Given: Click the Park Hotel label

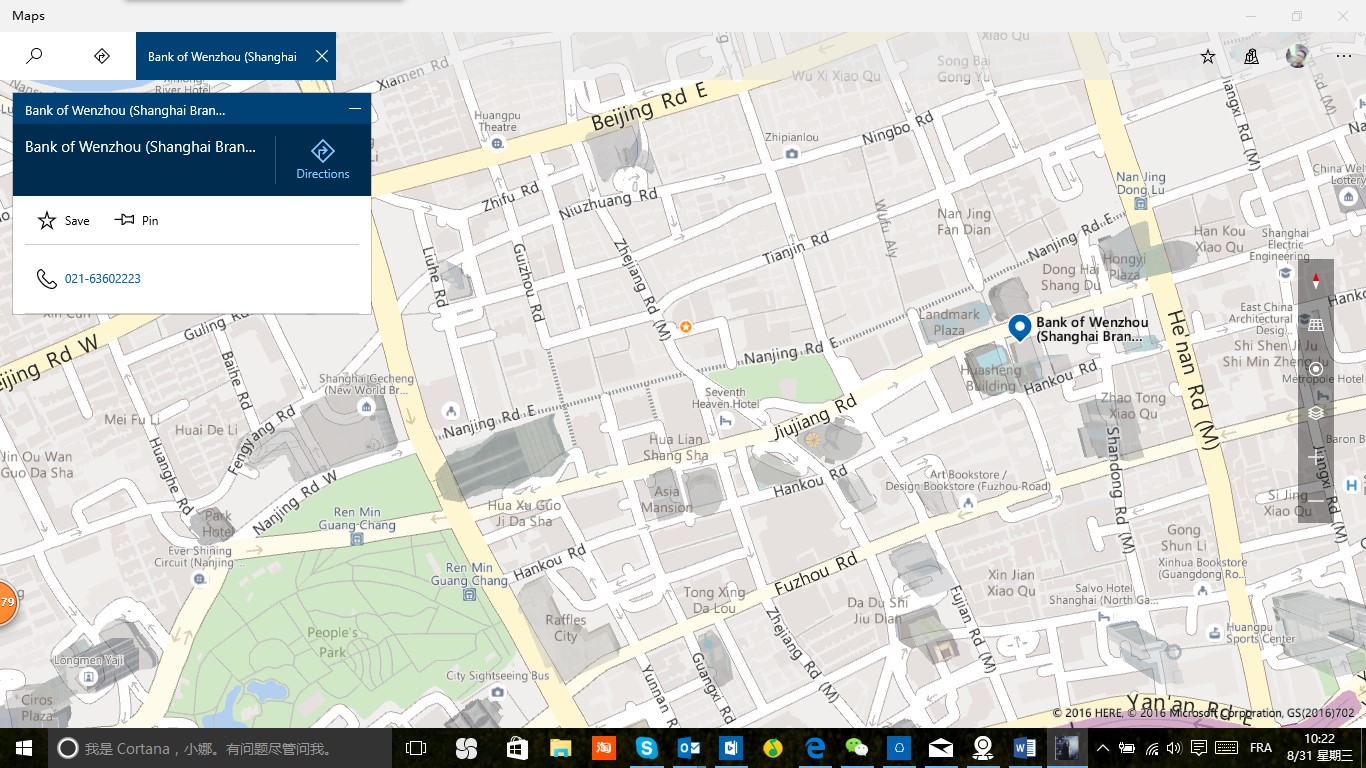Looking at the screenshot, I should [217, 524].
